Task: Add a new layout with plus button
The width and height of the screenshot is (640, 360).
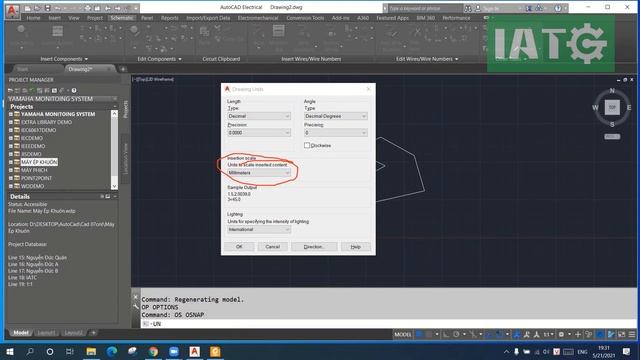Action: tap(93, 333)
